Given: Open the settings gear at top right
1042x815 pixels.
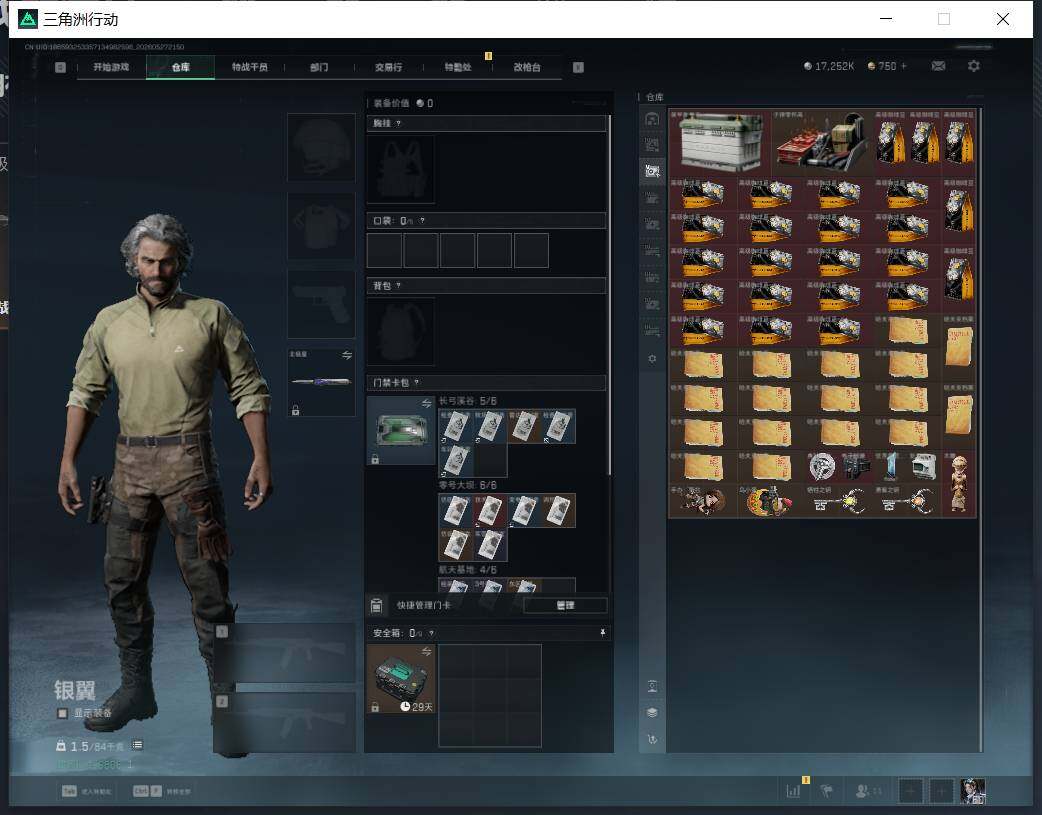Looking at the screenshot, I should pos(974,66).
